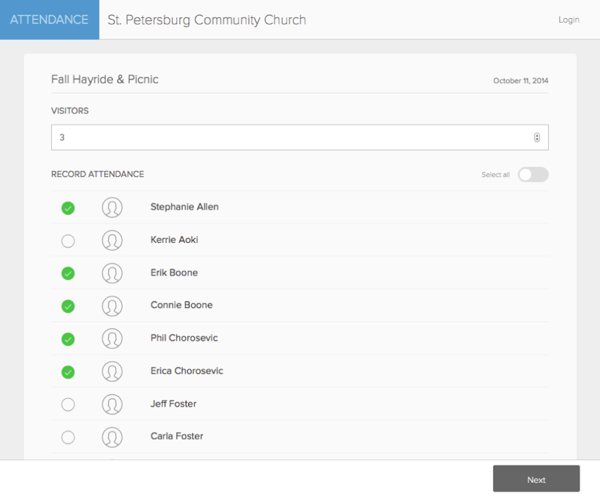Focus the Visitors count input field

[x=300, y=137]
